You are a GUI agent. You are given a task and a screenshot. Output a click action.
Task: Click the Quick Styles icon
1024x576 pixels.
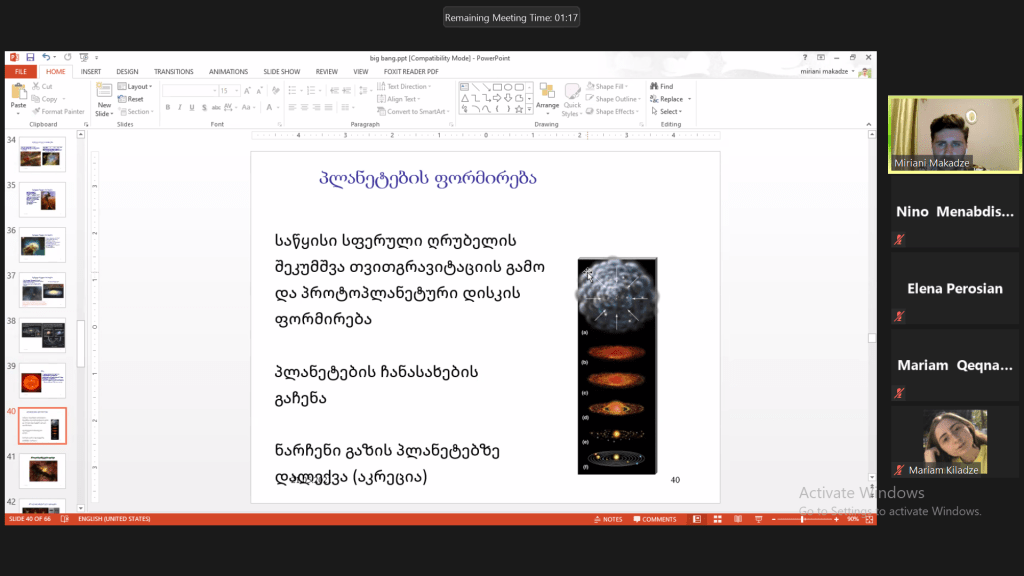572,94
